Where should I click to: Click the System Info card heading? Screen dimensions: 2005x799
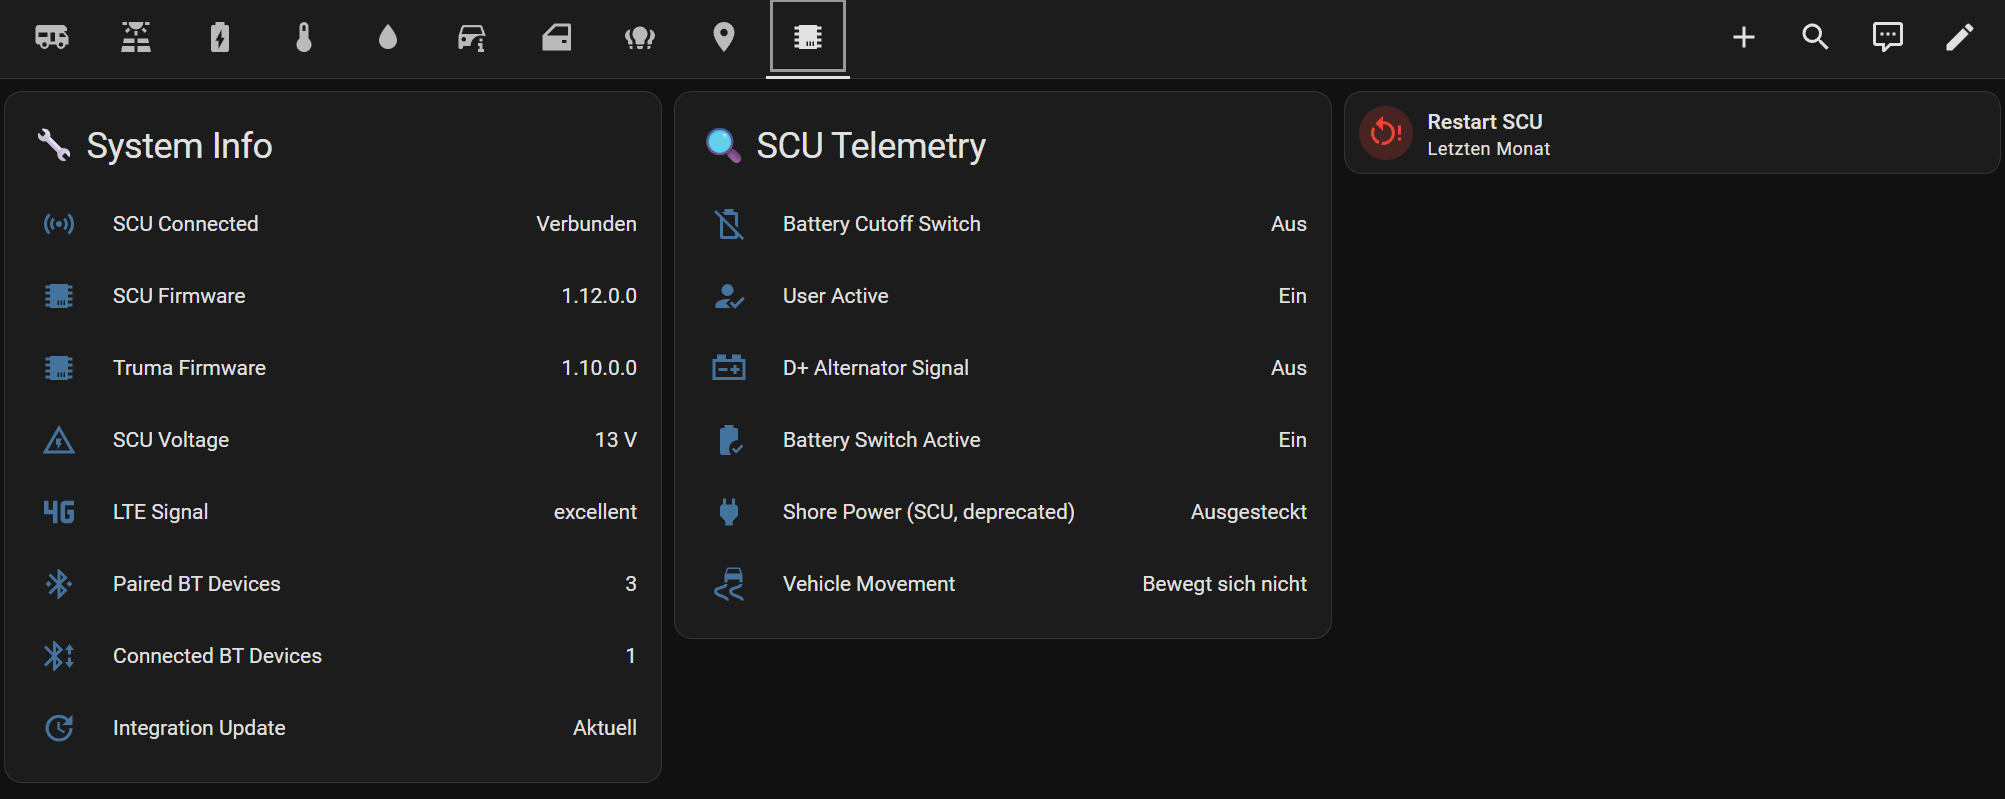tap(180, 145)
